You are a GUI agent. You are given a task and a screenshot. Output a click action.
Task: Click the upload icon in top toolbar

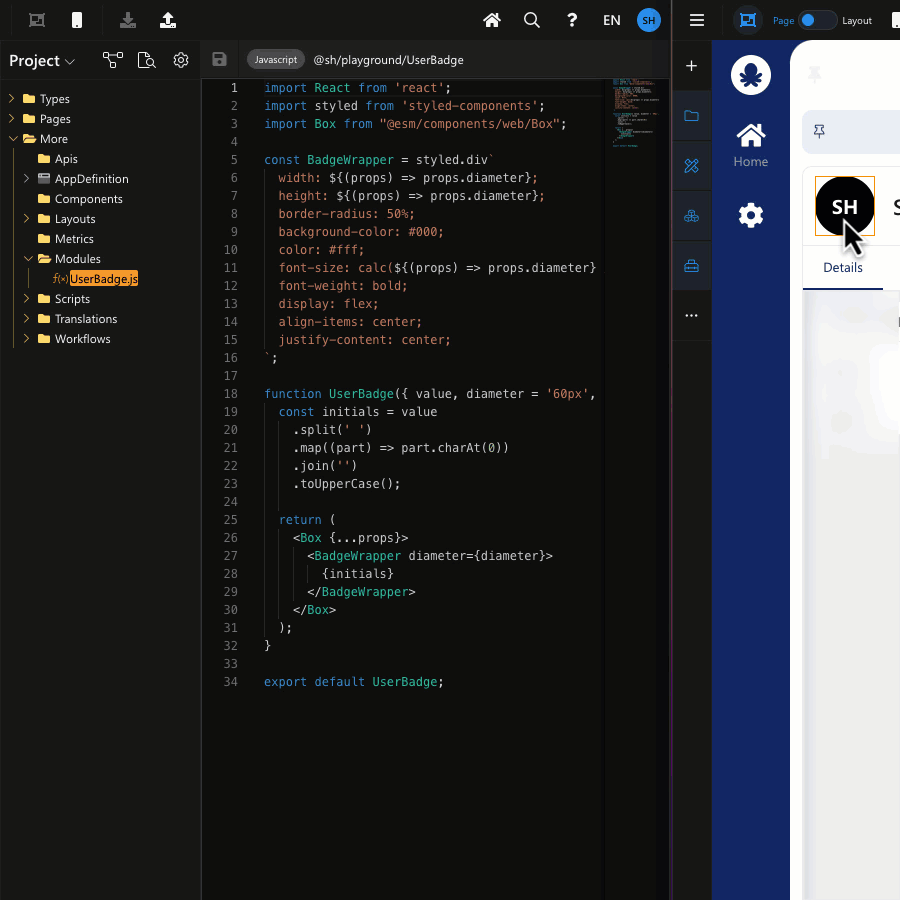168,20
